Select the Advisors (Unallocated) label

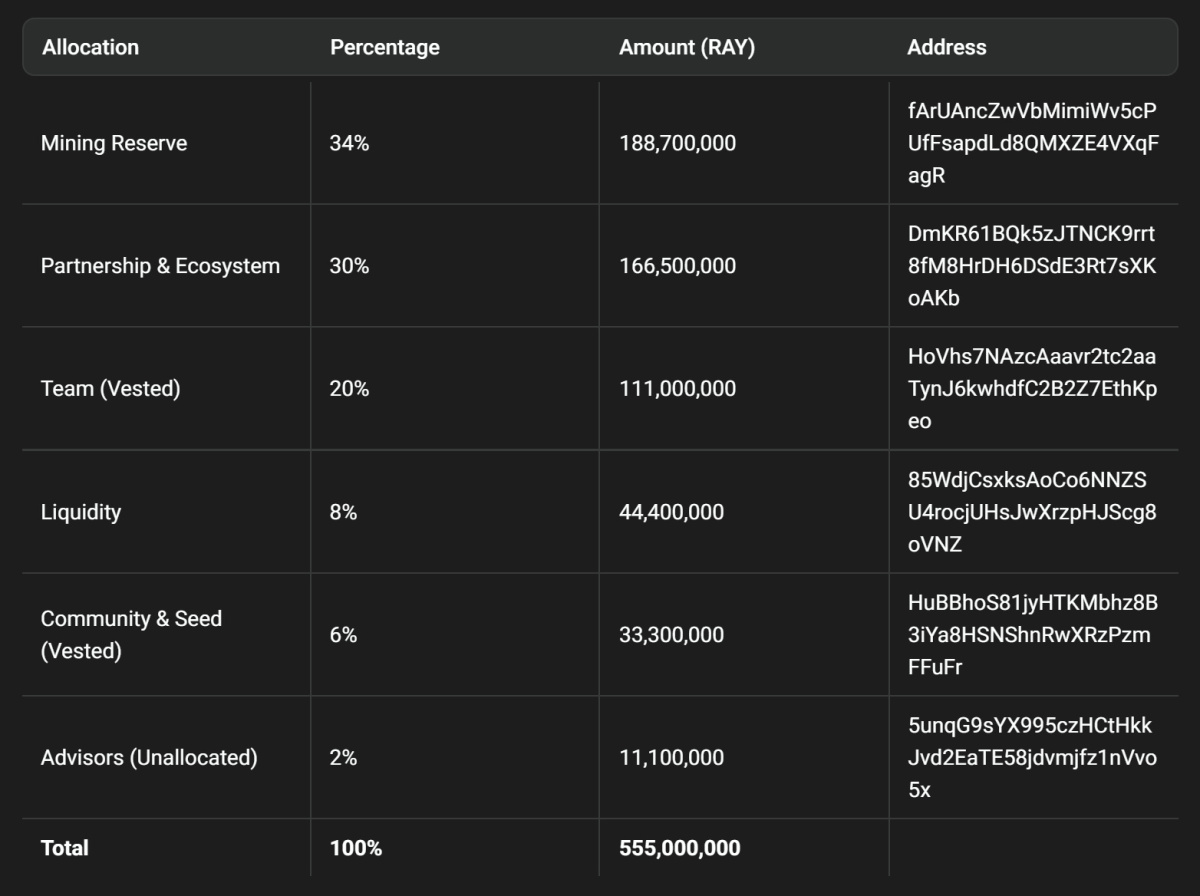coord(149,757)
